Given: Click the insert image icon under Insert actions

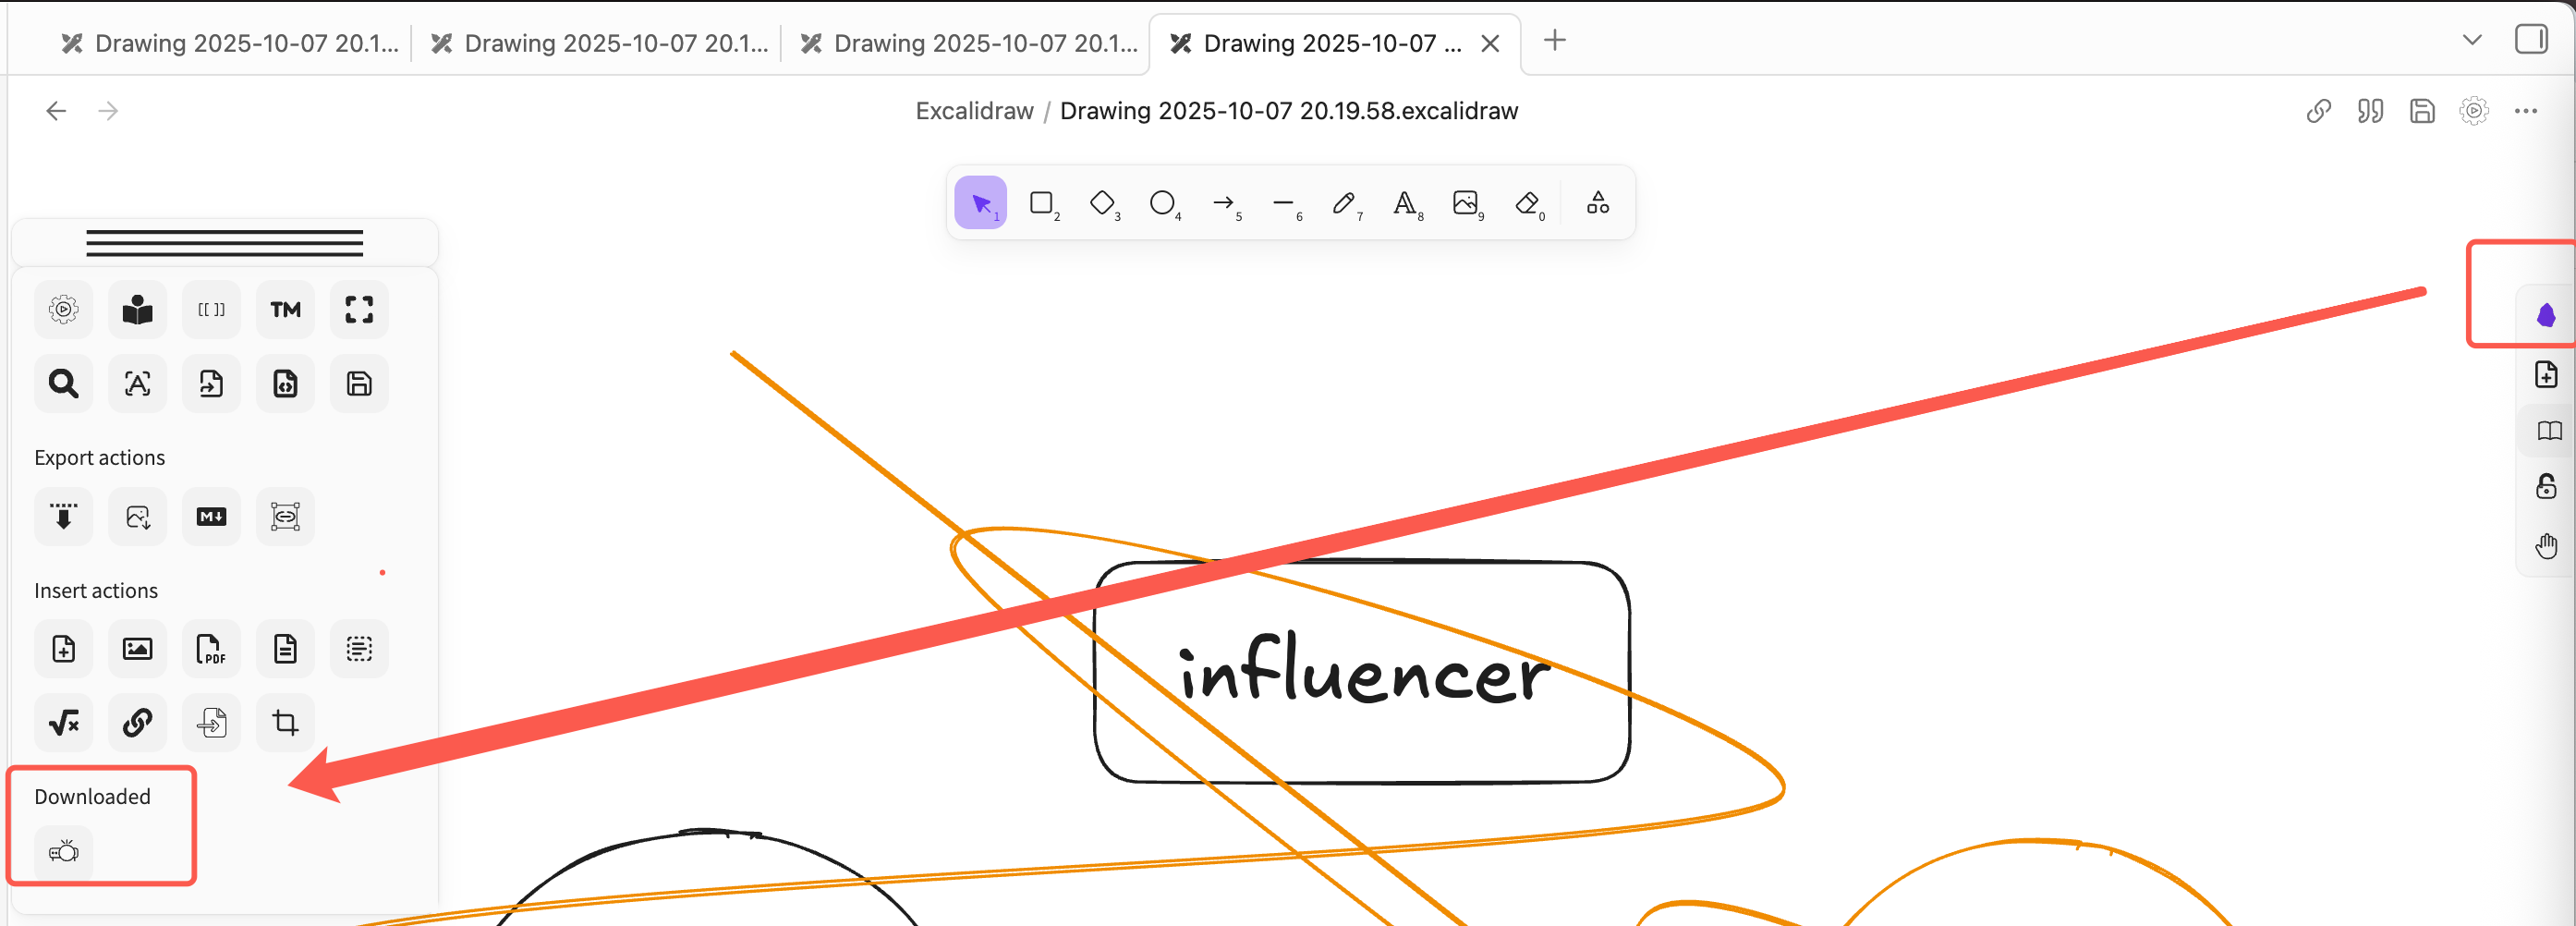Looking at the screenshot, I should (x=137, y=650).
